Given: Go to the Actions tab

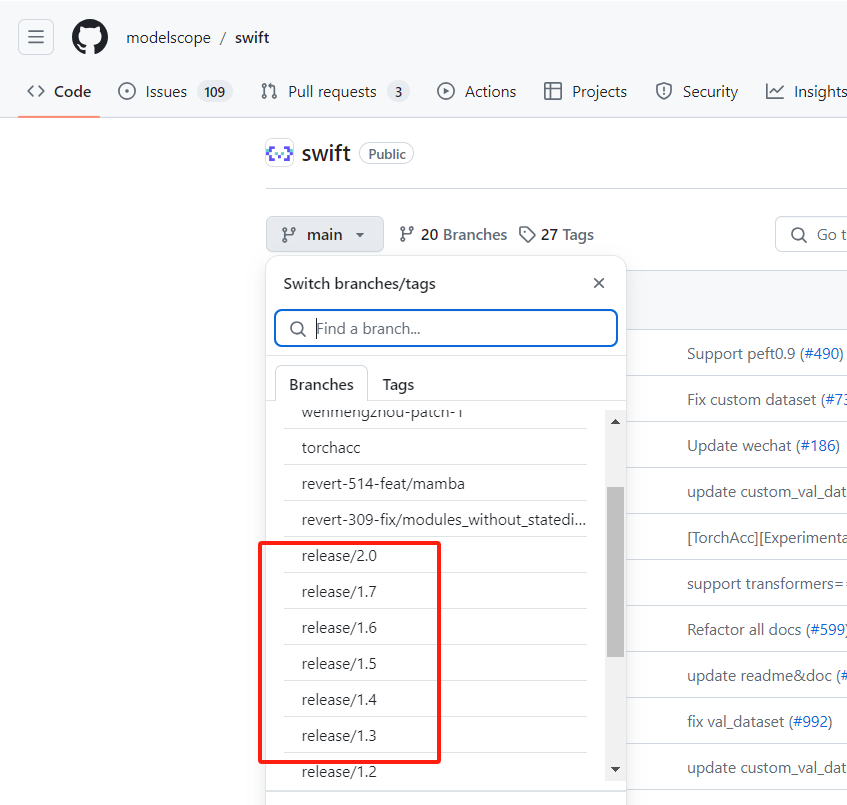Looking at the screenshot, I should pos(477,91).
